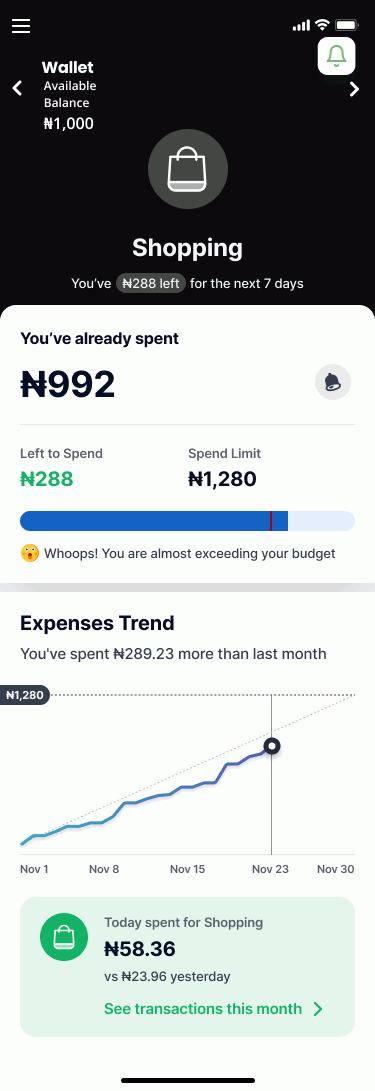Tap the ₦1,280 limit label on chart
375x1091 pixels.
(x=24, y=694)
